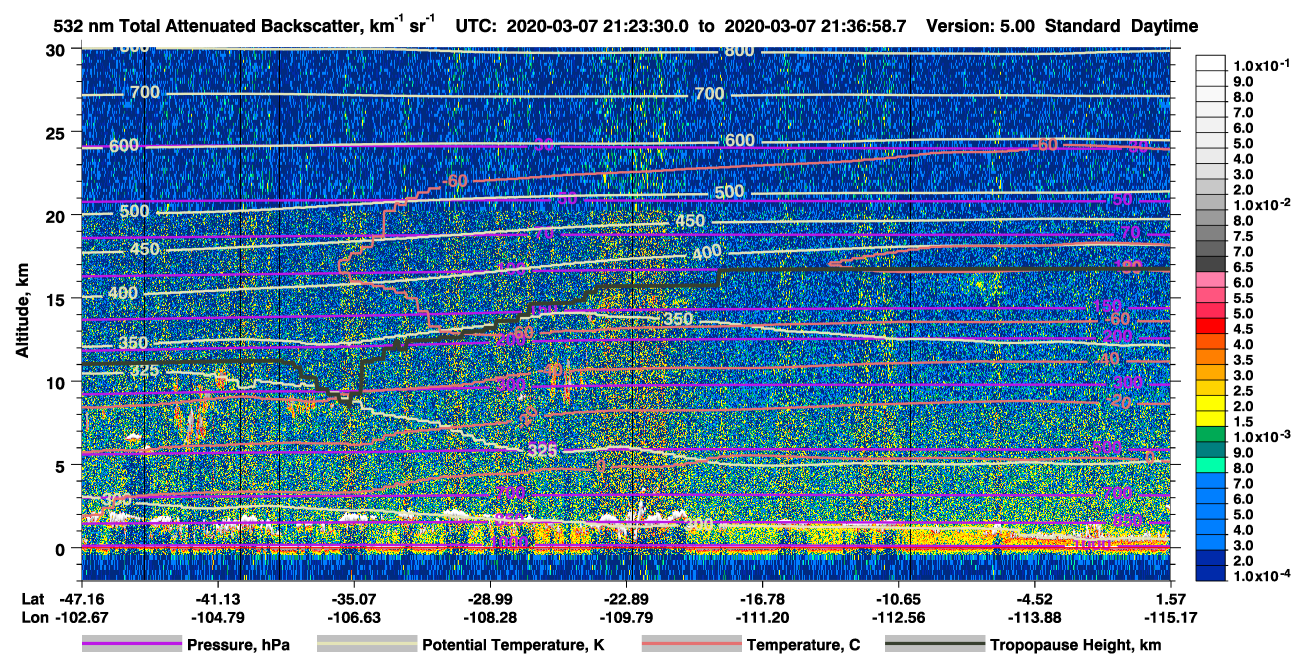Click longitude value '-111.20'

coord(762,617)
